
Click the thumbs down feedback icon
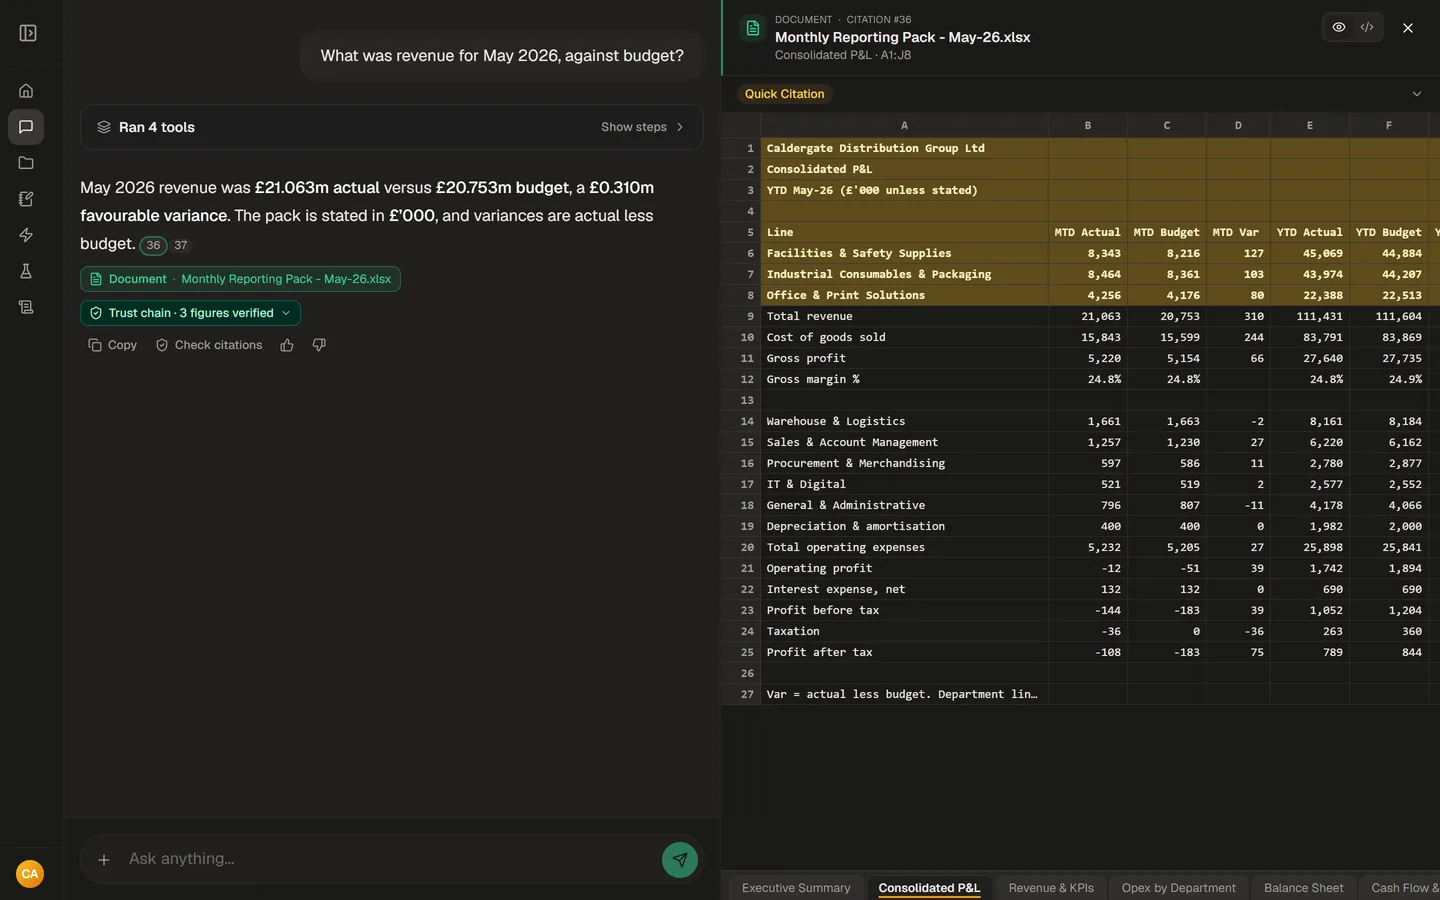click(319, 345)
